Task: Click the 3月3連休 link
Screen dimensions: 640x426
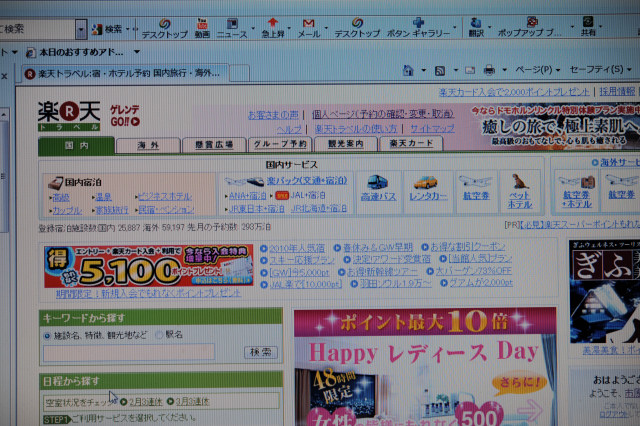Action: coord(193,402)
